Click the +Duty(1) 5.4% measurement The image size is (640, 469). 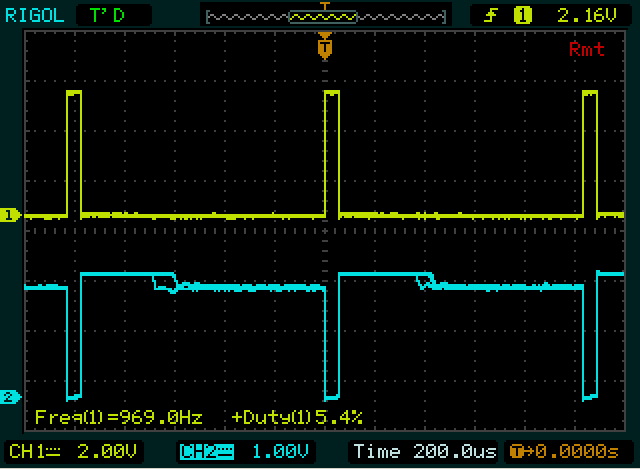tap(297, 417)
